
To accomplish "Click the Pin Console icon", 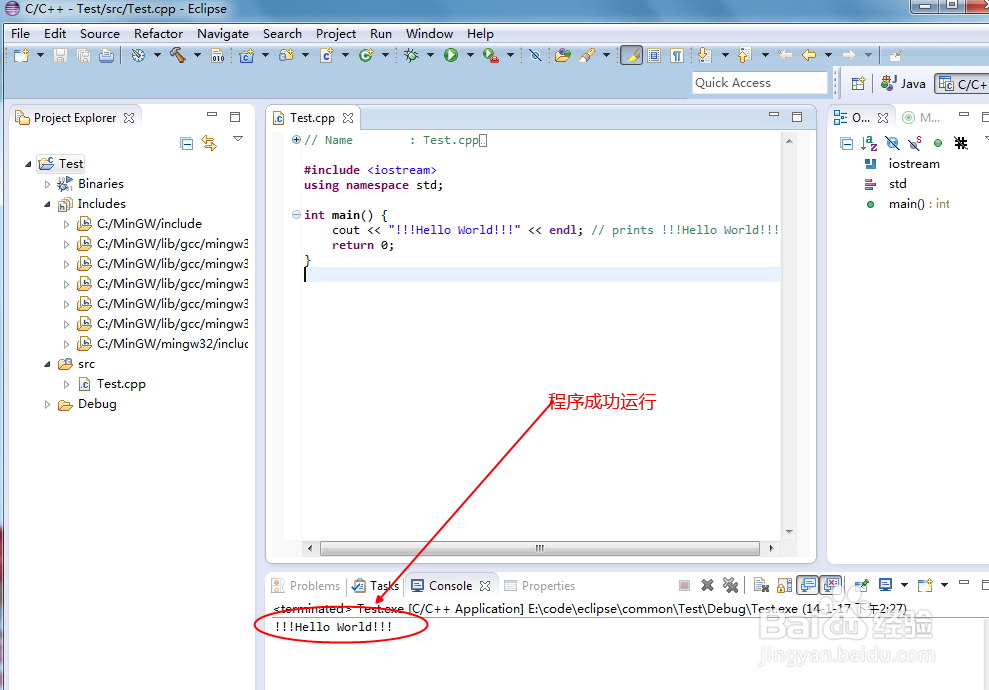I will (x=862, y=585).
